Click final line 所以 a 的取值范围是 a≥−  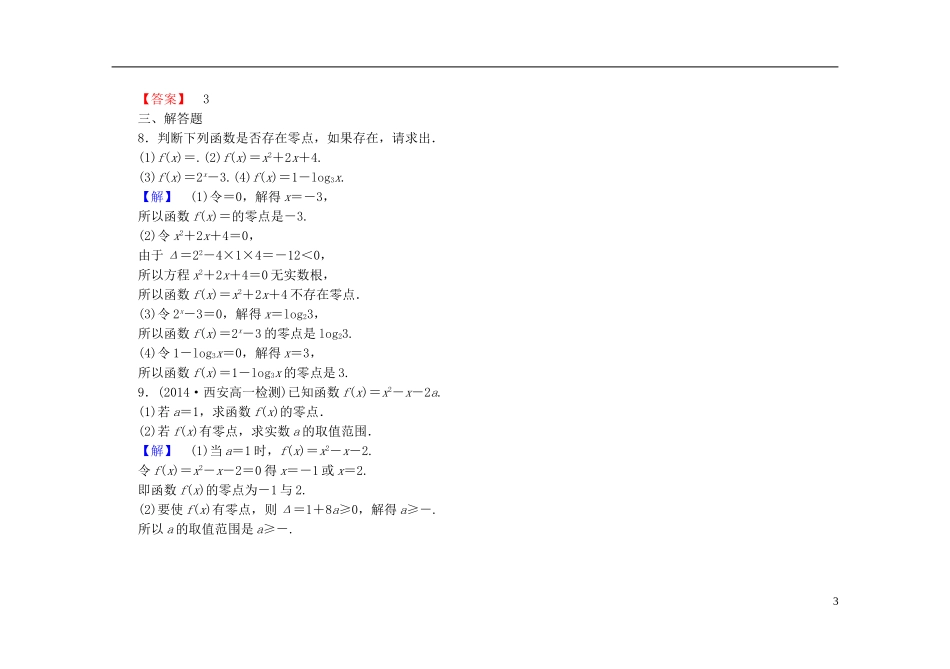215,528
